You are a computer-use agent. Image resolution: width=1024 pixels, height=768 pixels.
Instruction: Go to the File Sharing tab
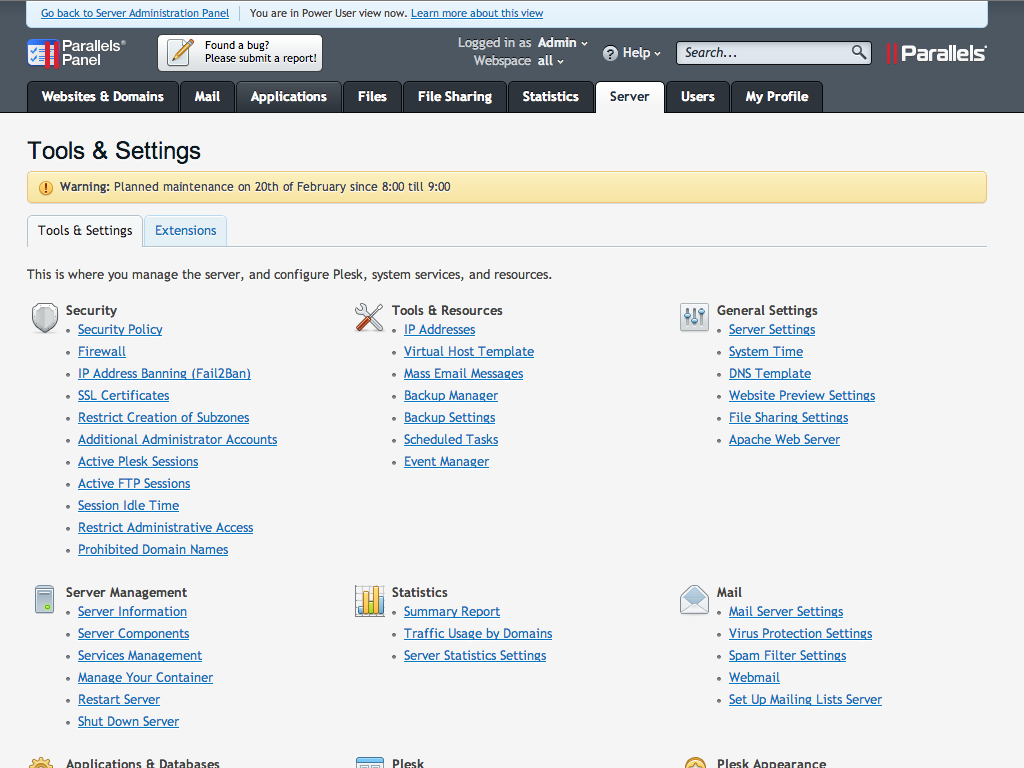454,97
